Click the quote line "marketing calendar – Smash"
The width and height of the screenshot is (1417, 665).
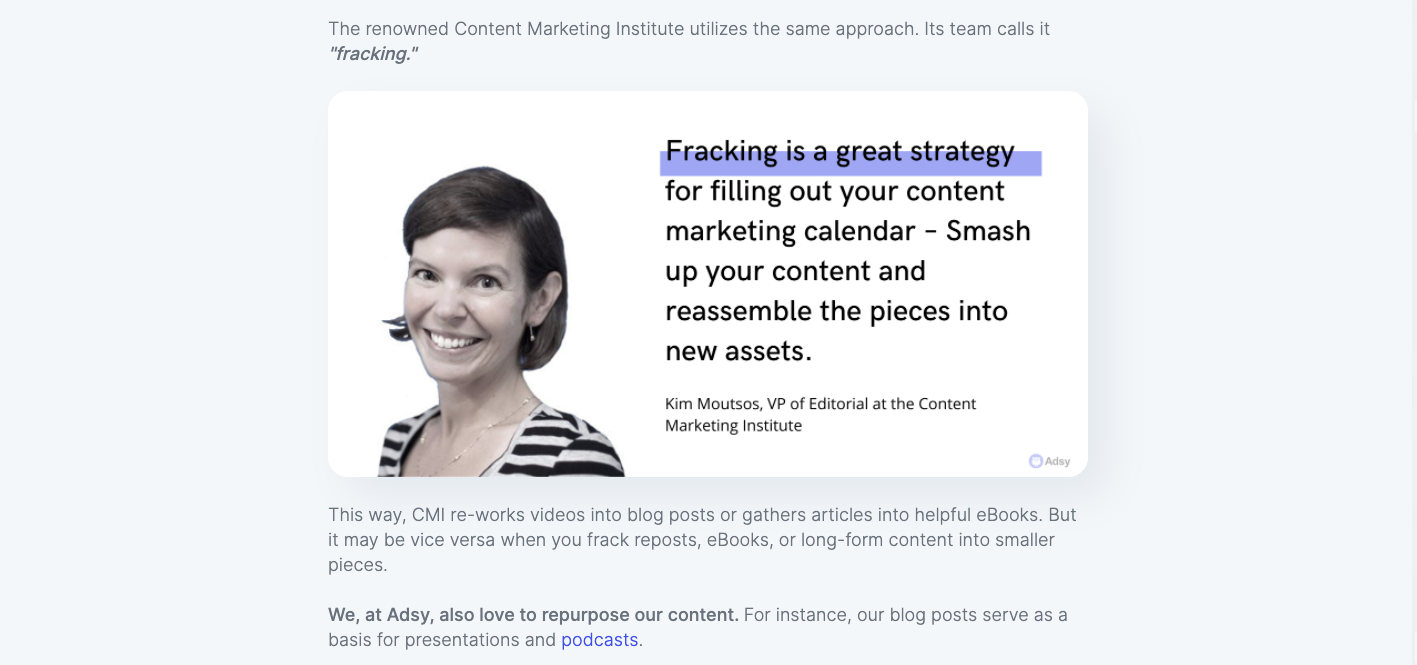tap(848, 231)
